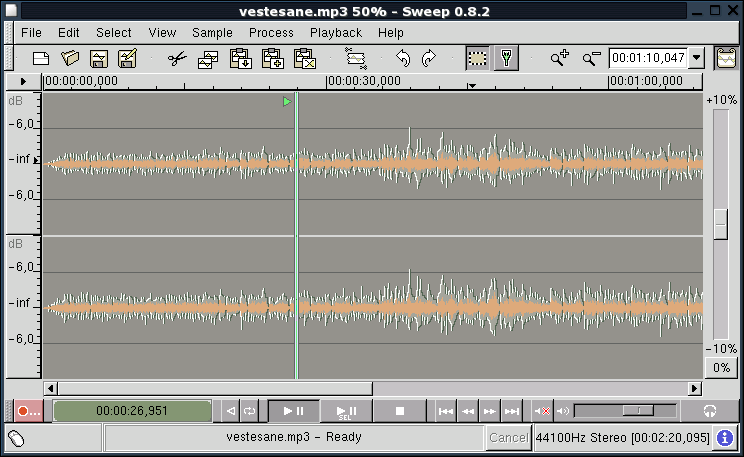
Task: Click the New file icon
Action: [x=41, y=59]
